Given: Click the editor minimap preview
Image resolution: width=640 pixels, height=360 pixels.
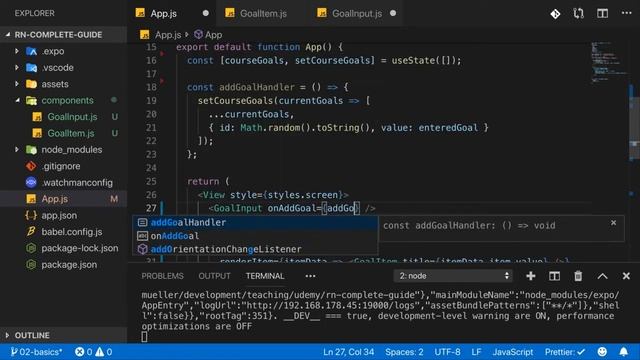Looking at the screenshot, I should point(608,61).
